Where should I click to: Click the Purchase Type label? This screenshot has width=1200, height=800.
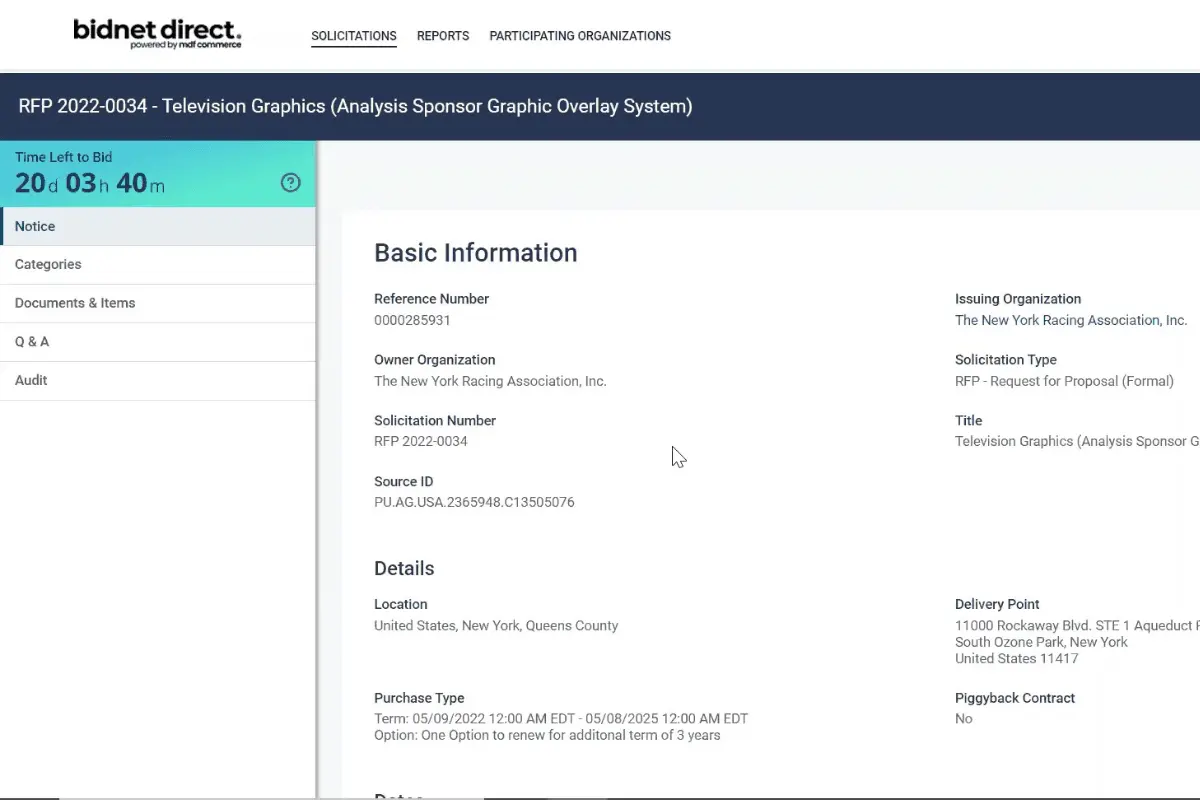click(419, 698)
